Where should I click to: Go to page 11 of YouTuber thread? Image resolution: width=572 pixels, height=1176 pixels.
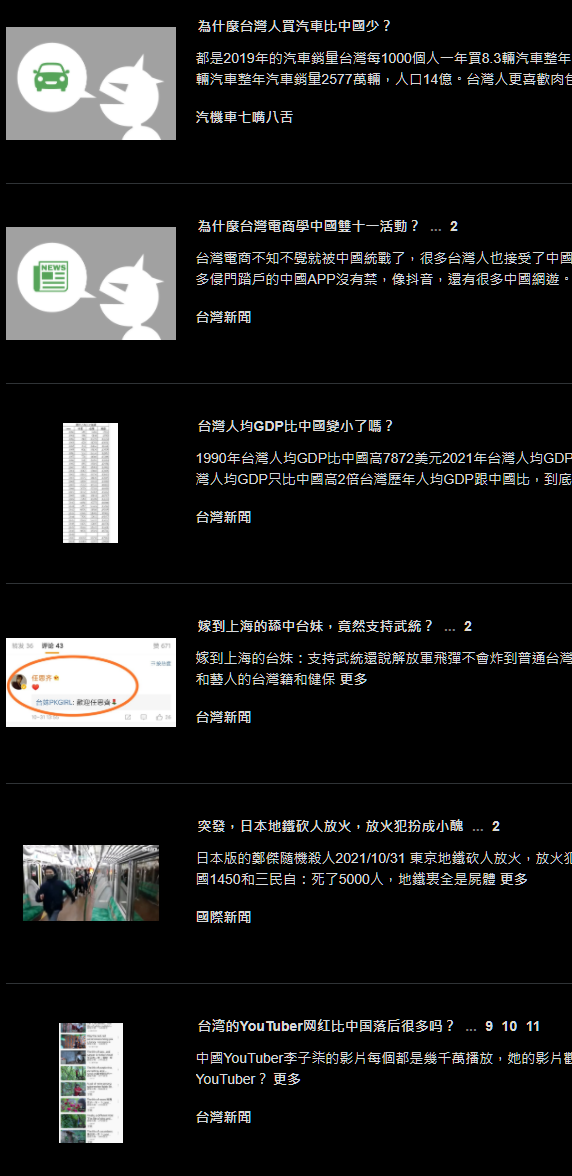click(533, 1027)
